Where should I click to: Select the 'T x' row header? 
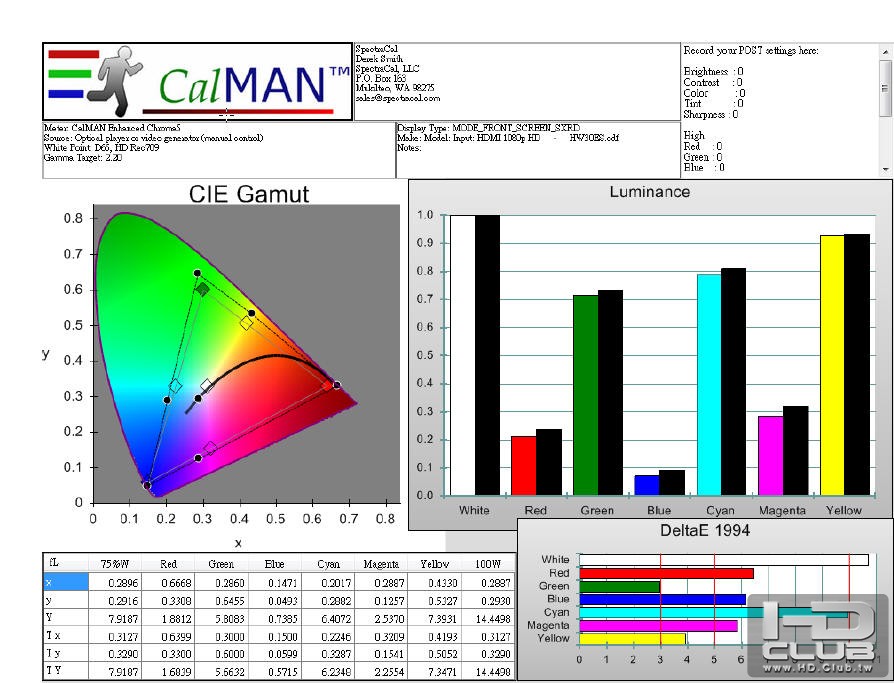66,635
